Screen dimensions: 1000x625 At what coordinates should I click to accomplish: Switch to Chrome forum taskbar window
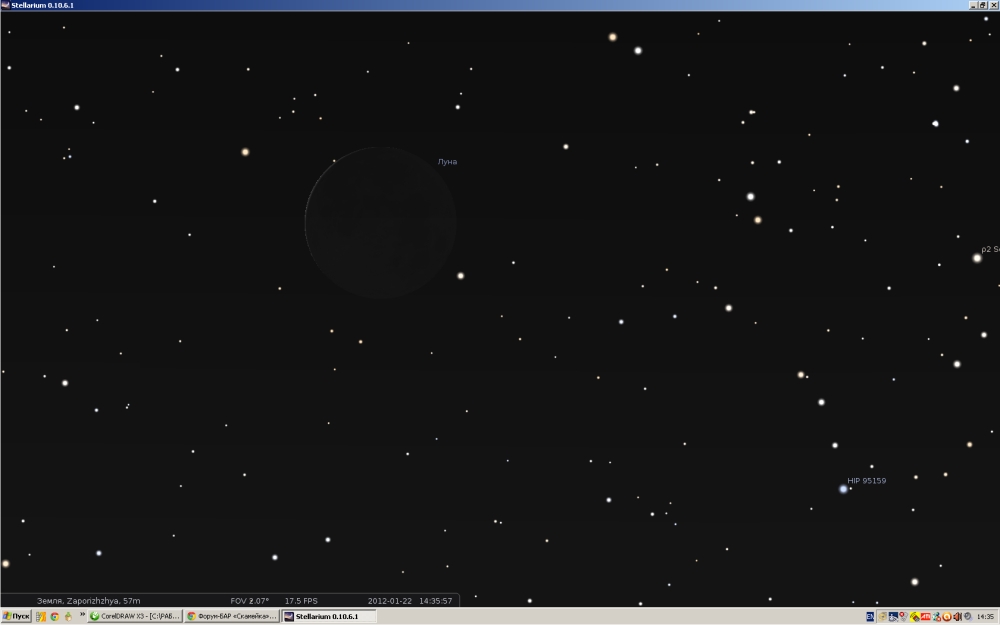pyautogui.click(x=232, y=616)
